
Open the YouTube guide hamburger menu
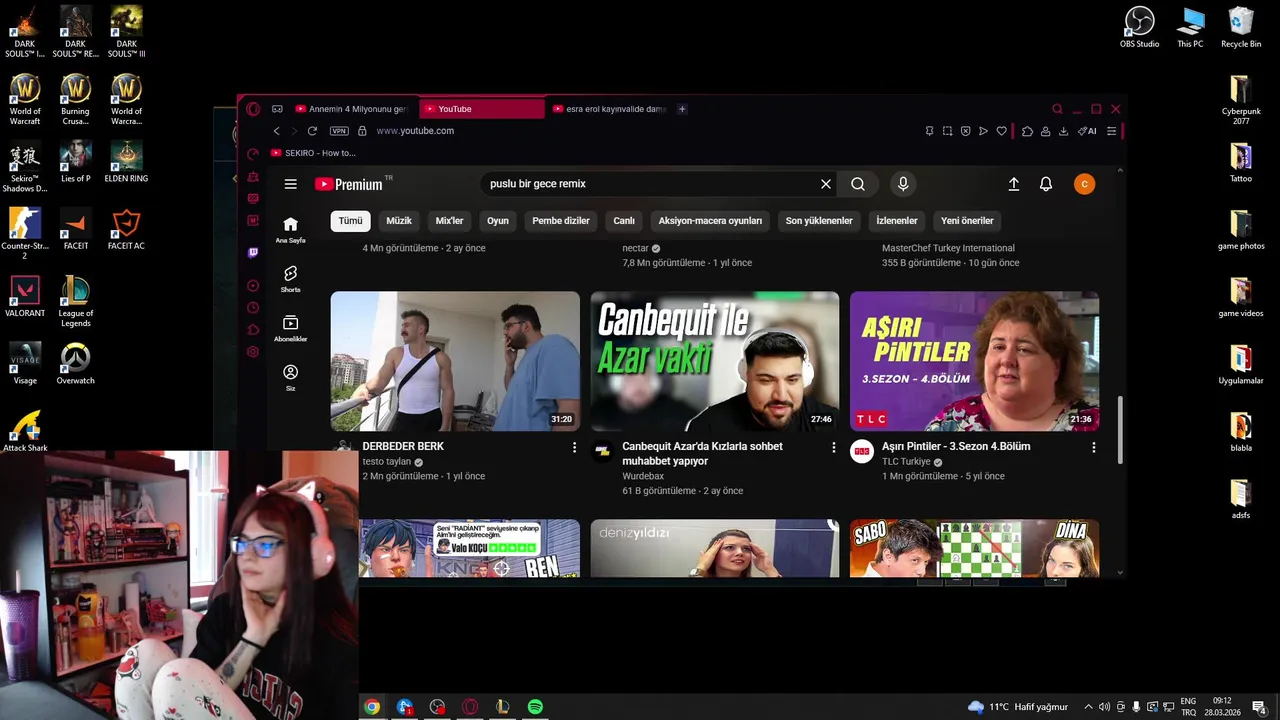[x=290, y=184]
